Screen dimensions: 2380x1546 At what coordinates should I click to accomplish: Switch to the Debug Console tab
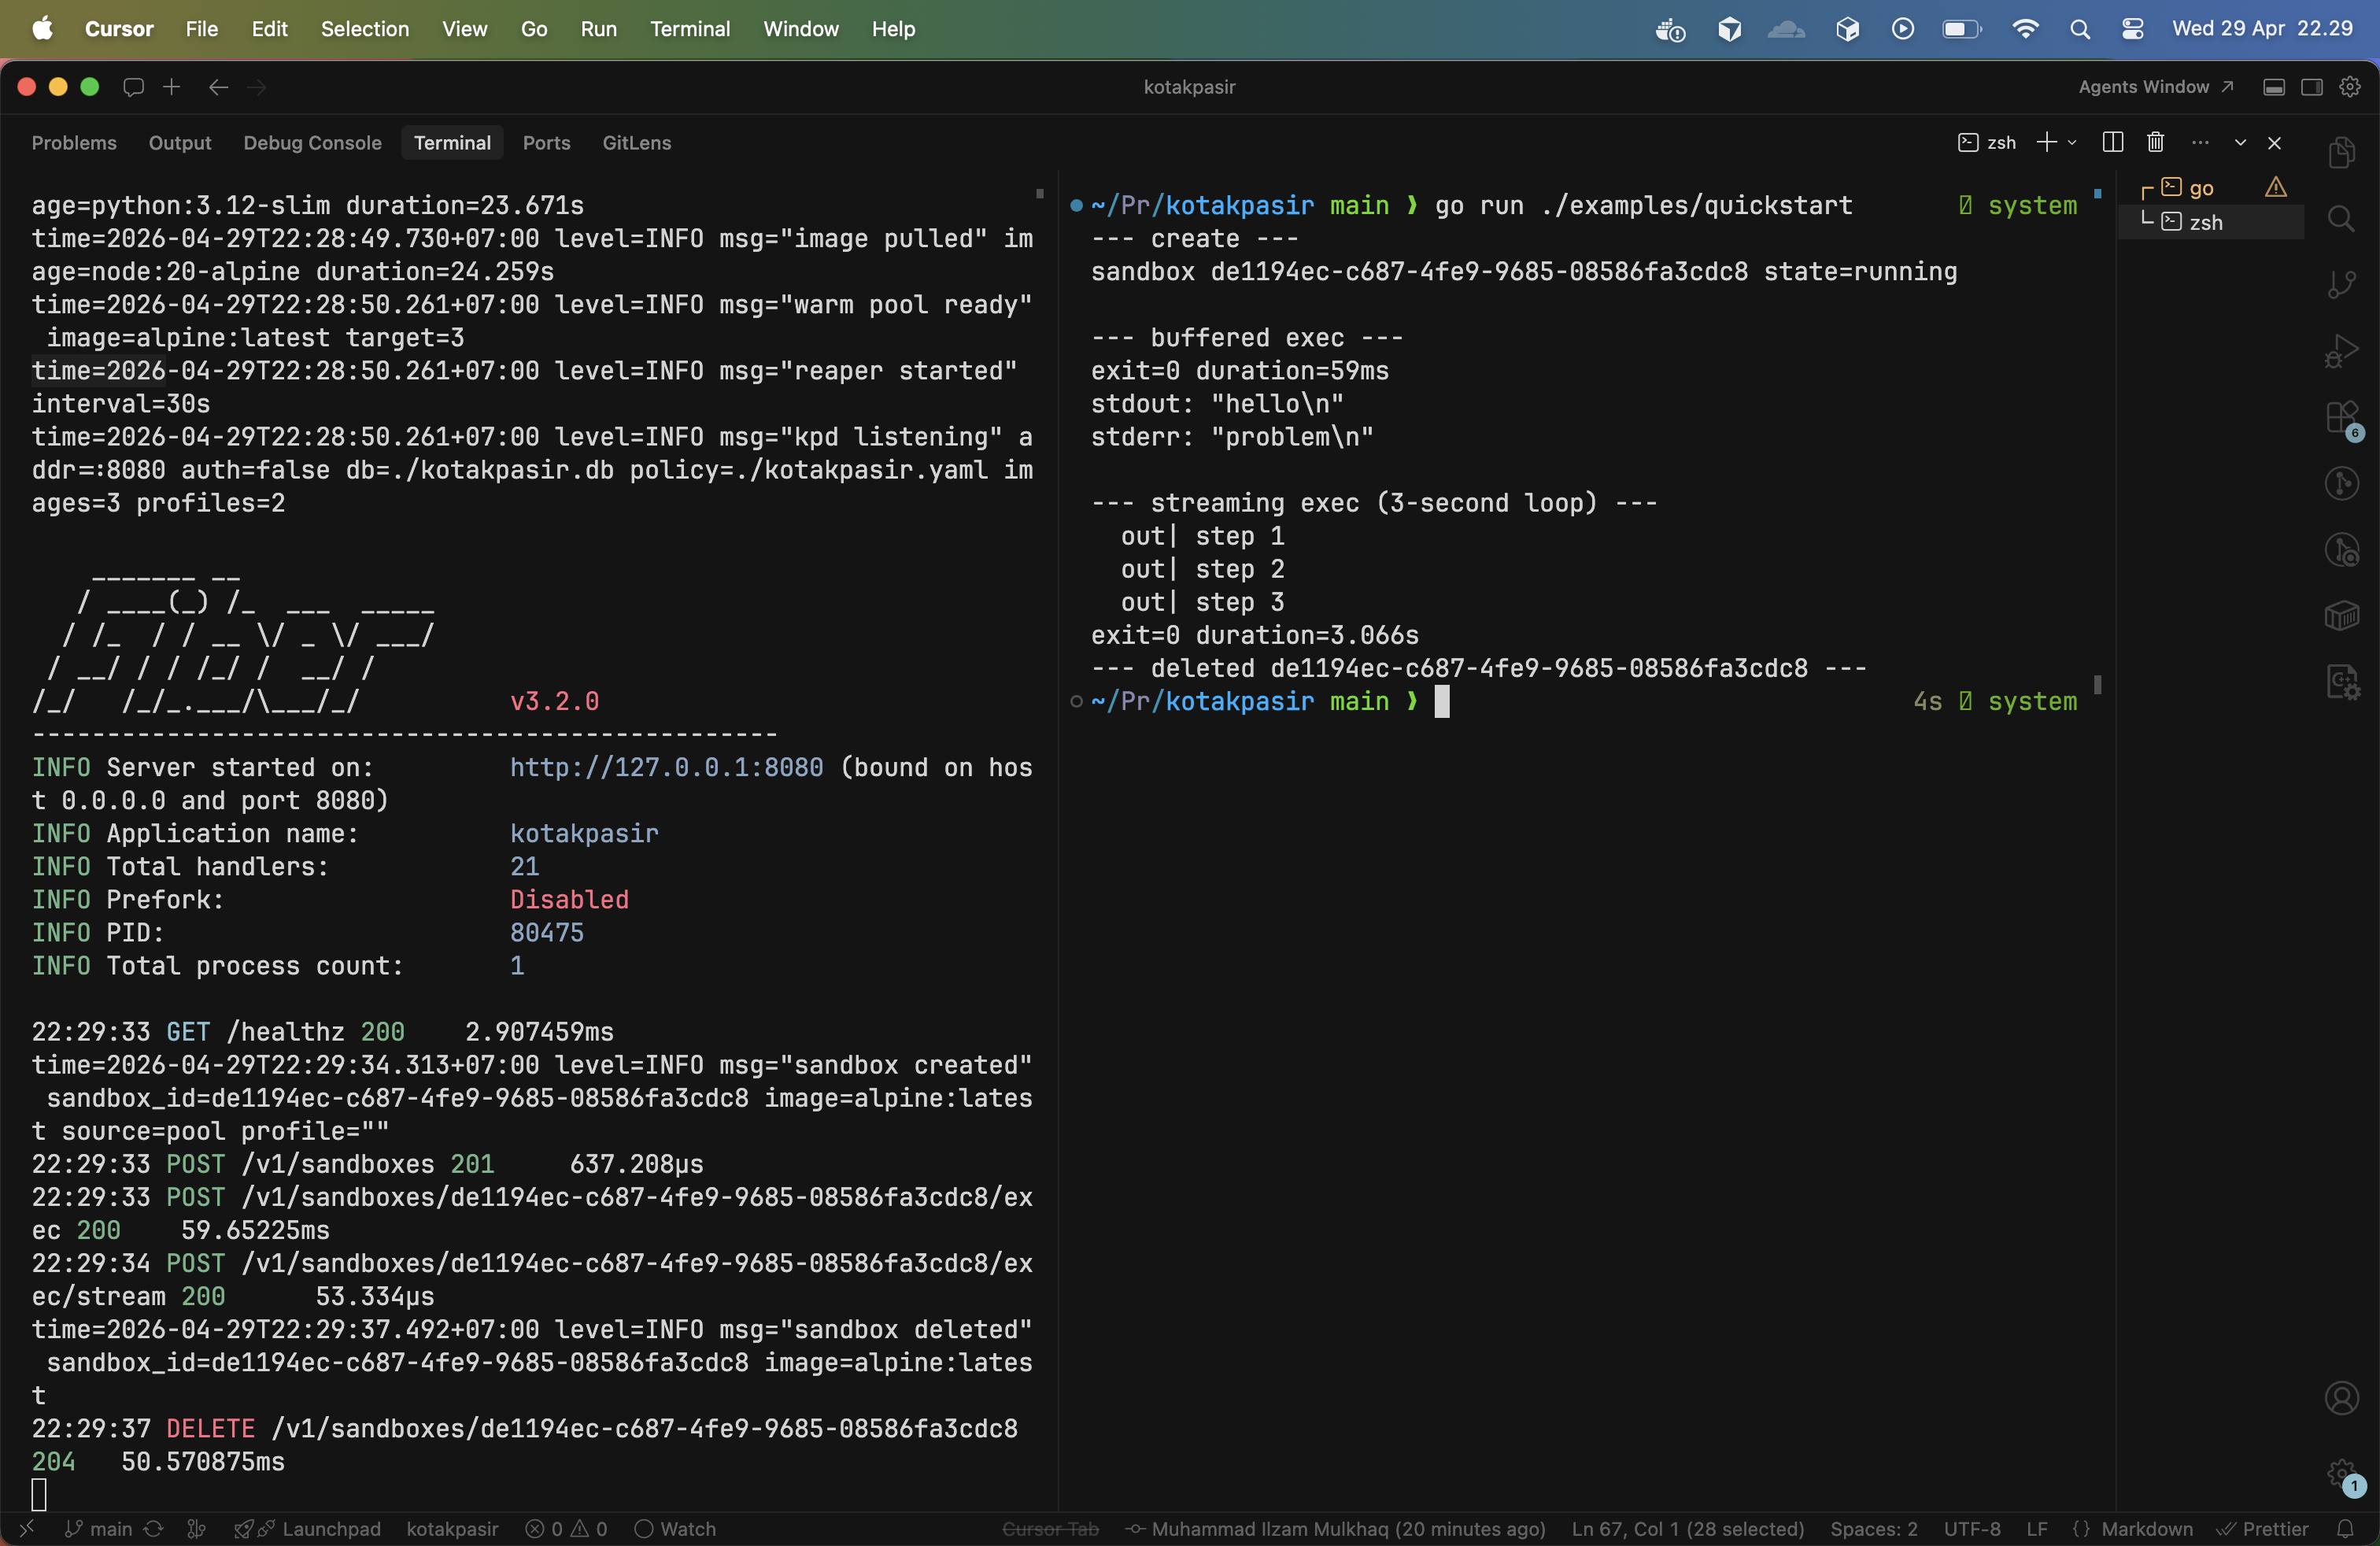[312, 142]
